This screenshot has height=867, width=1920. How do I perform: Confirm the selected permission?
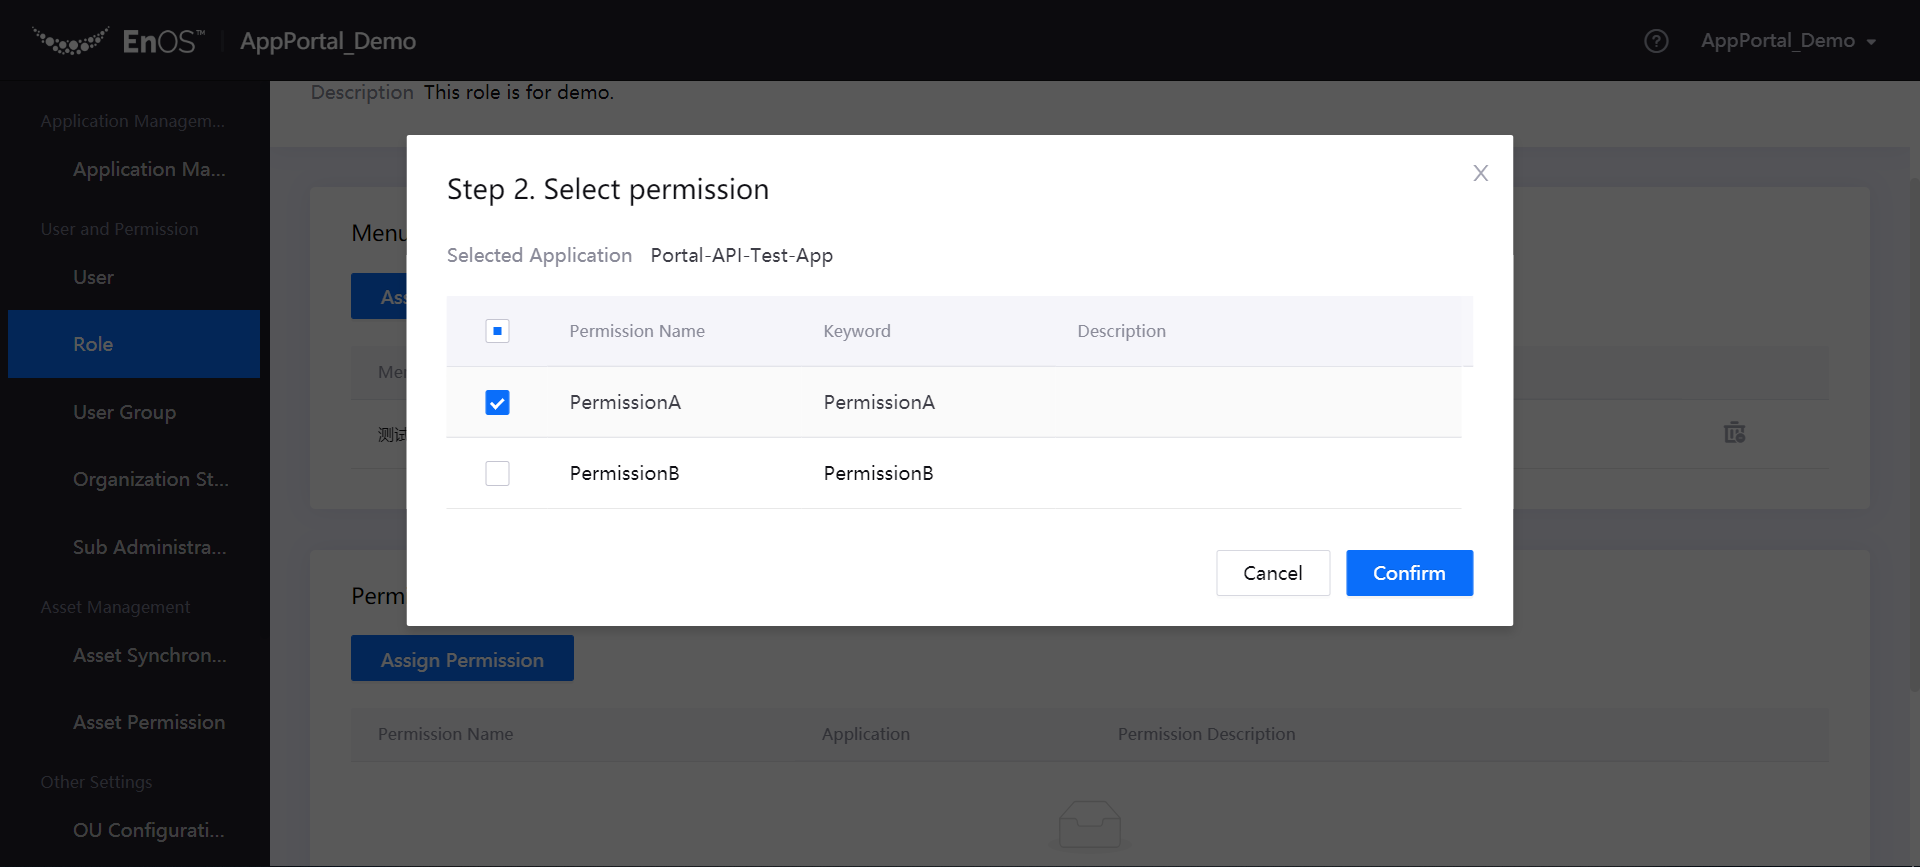(1408, 573)
